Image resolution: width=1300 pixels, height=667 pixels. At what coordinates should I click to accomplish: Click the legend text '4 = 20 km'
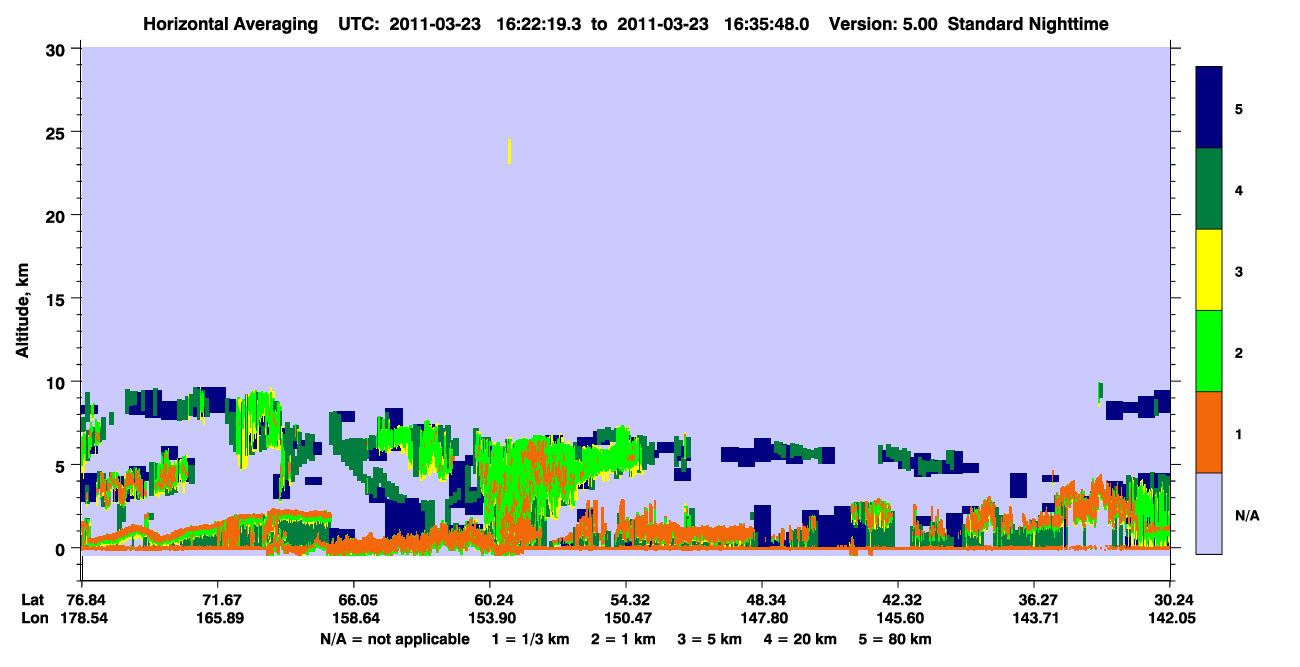point(801,639)
